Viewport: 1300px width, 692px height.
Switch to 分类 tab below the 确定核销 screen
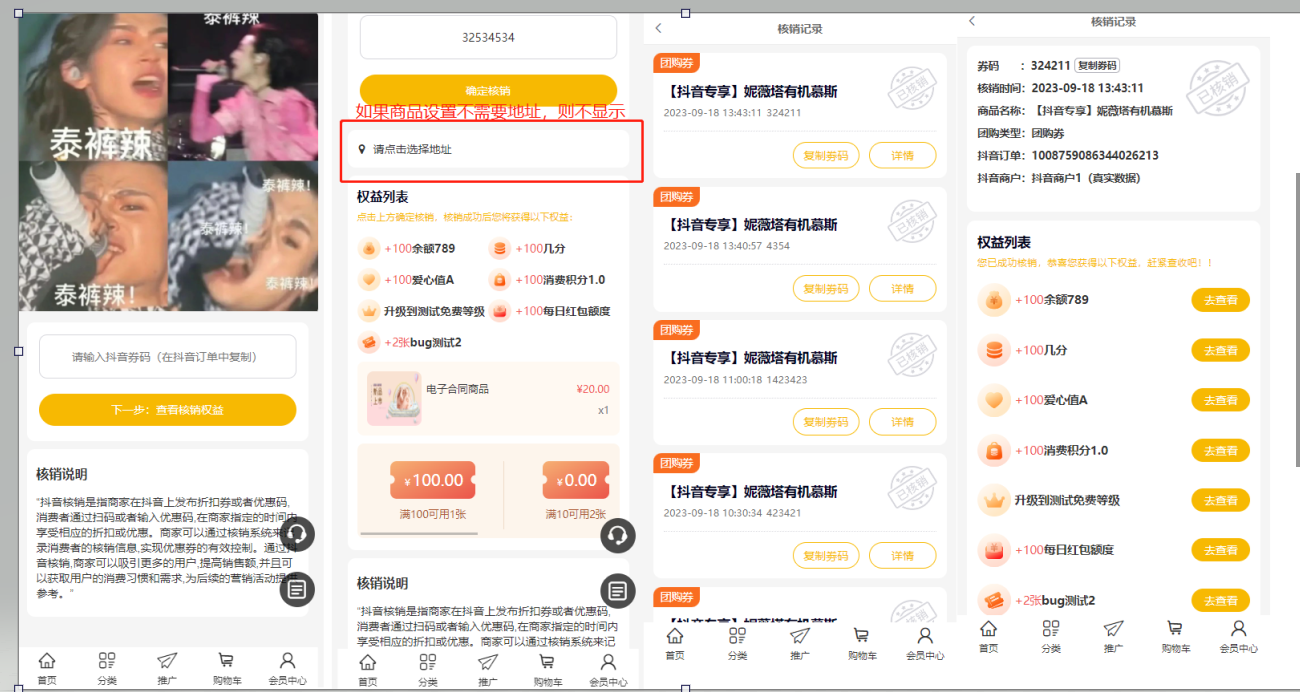[428, 669]
